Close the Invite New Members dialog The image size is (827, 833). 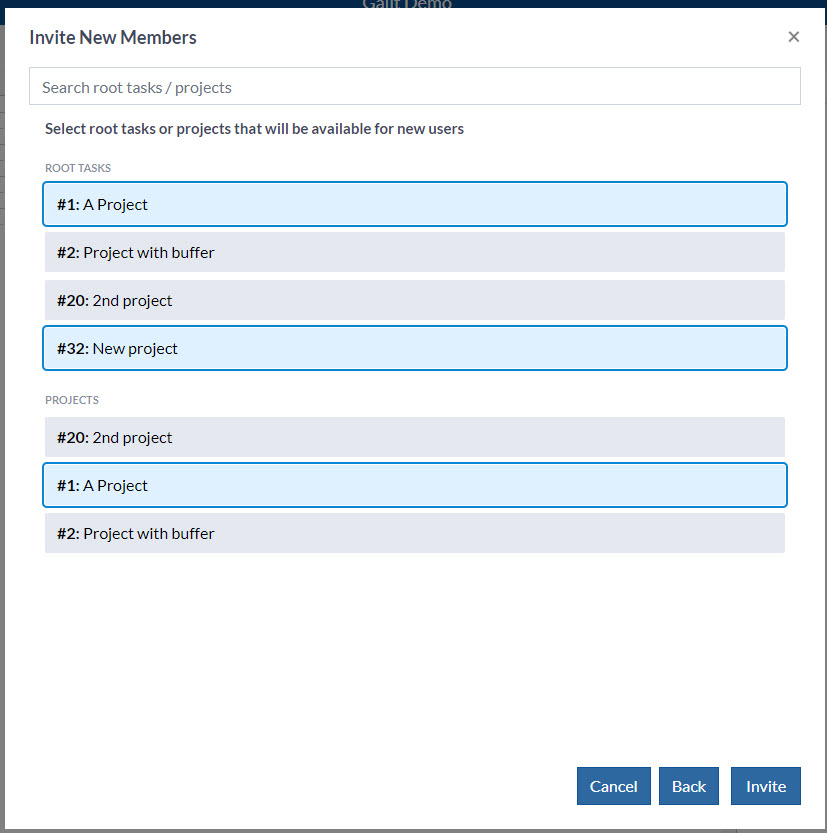click(794, 37)
